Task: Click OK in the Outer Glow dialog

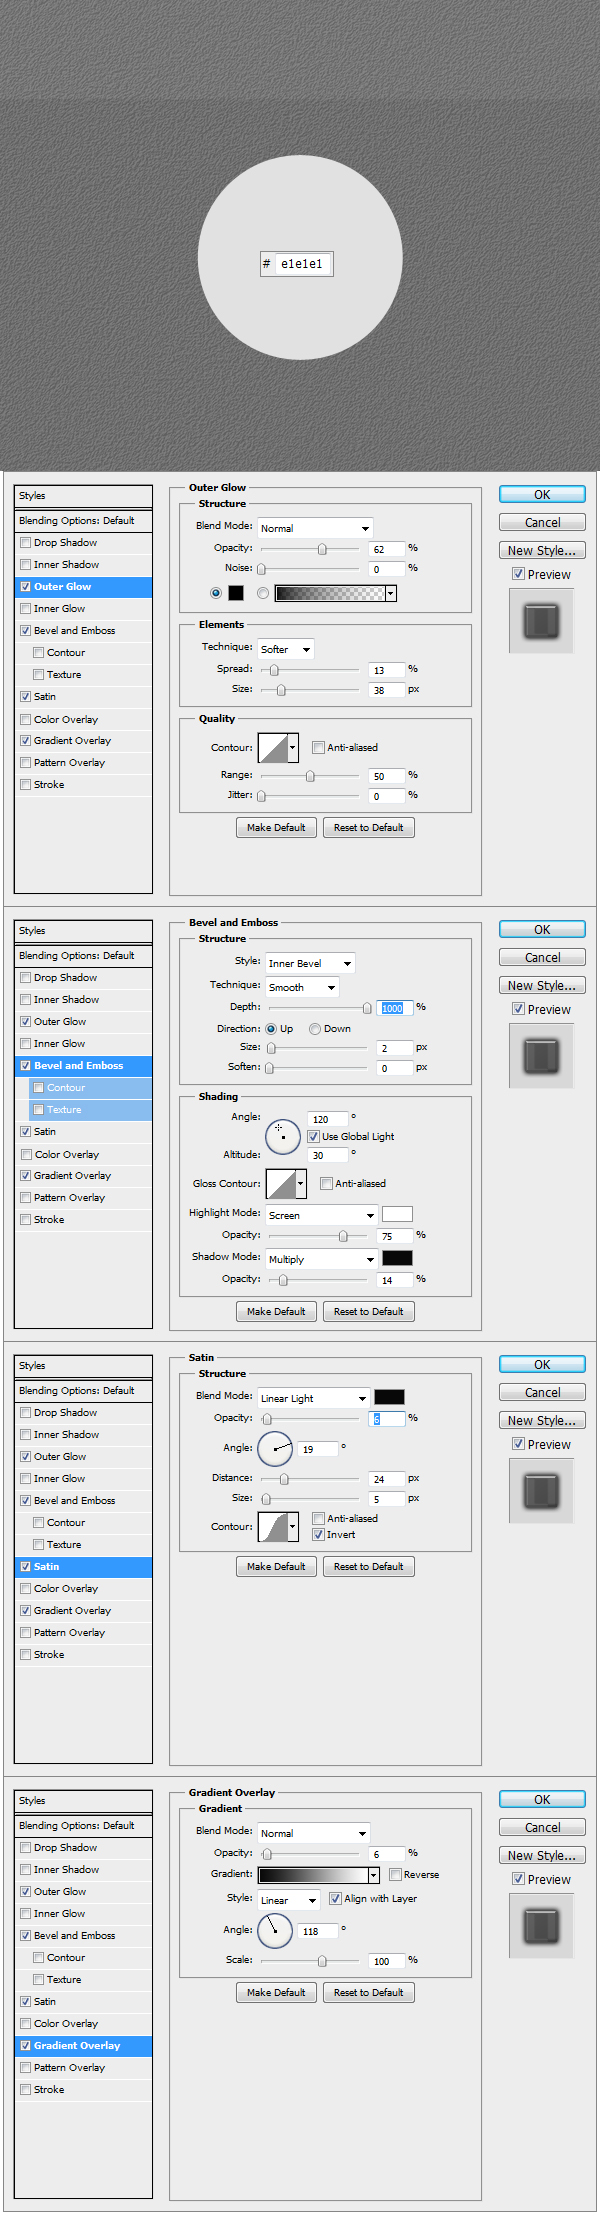Action: tap(542, 494)
